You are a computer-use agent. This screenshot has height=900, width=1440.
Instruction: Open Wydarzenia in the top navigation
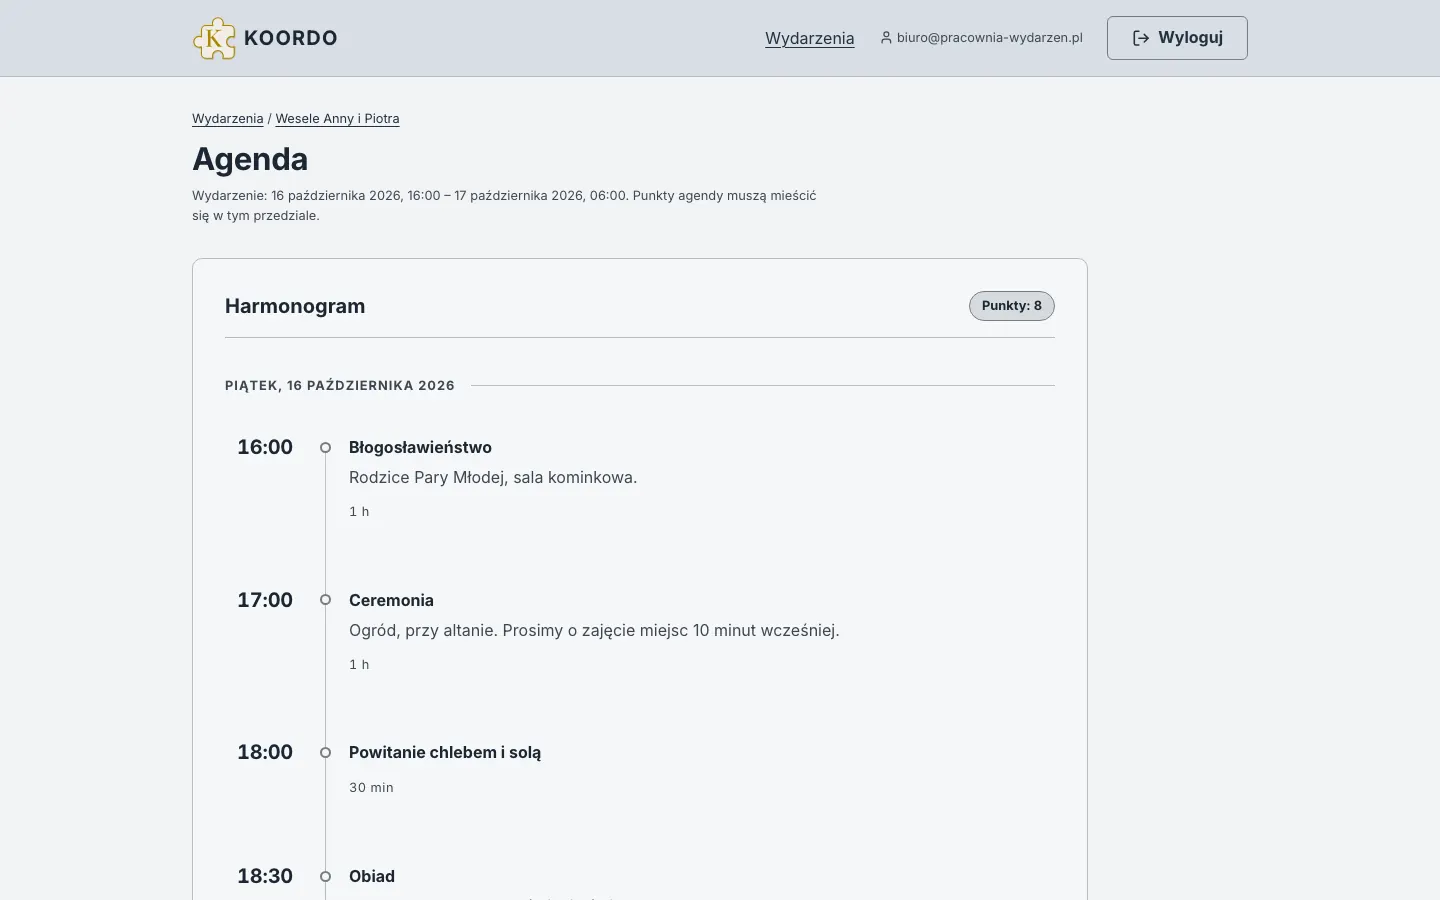810,38
